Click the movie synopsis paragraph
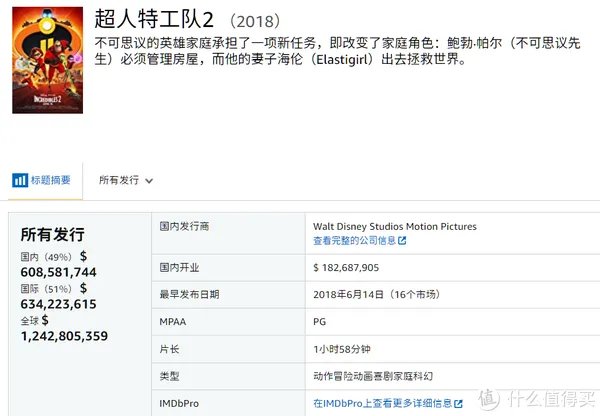 pyautogui.click(x=337, y=51)
